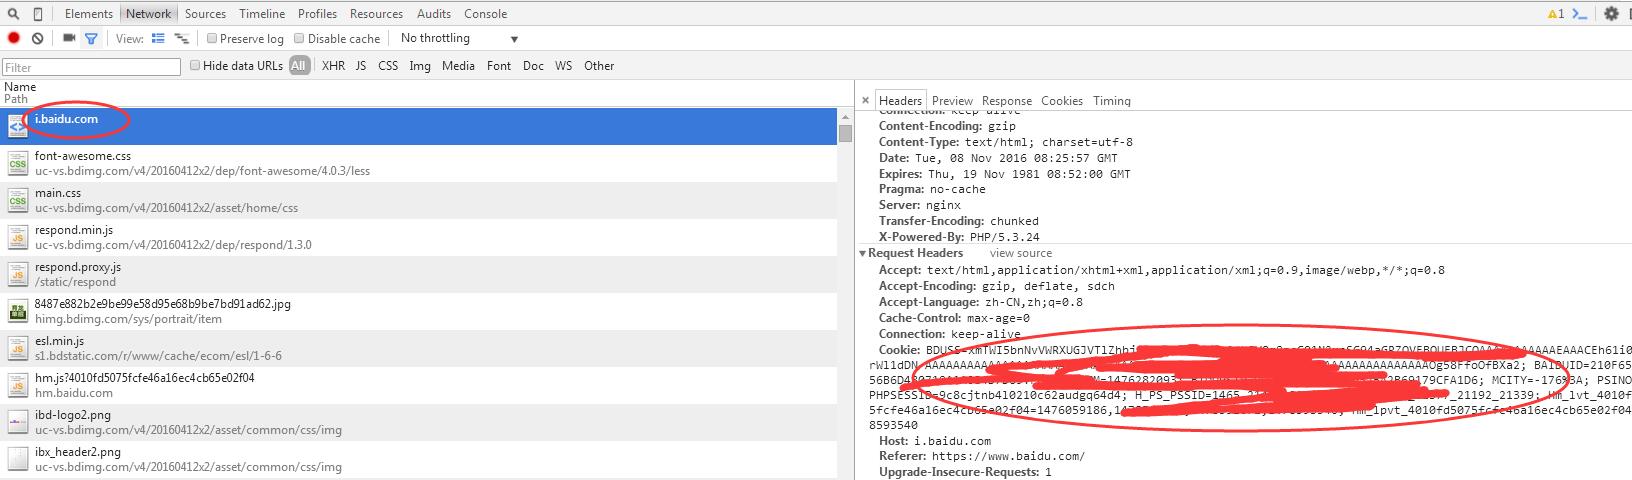Click the esl.min.js file icon

tap(18, 348)
